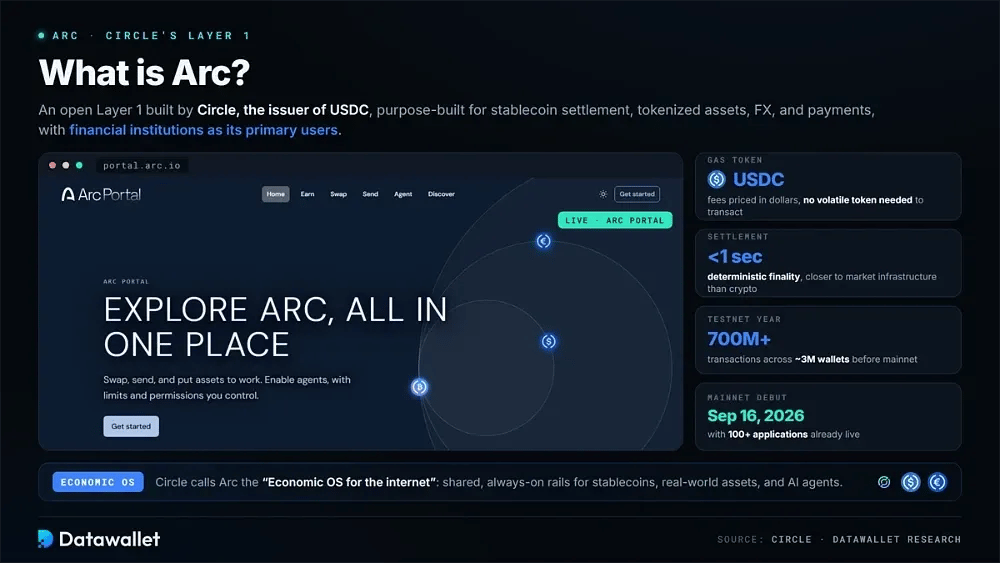This screenshot has width=1000, height=563.
Task: Click the green circular icon in Economic OS bar
Action: 884,482
